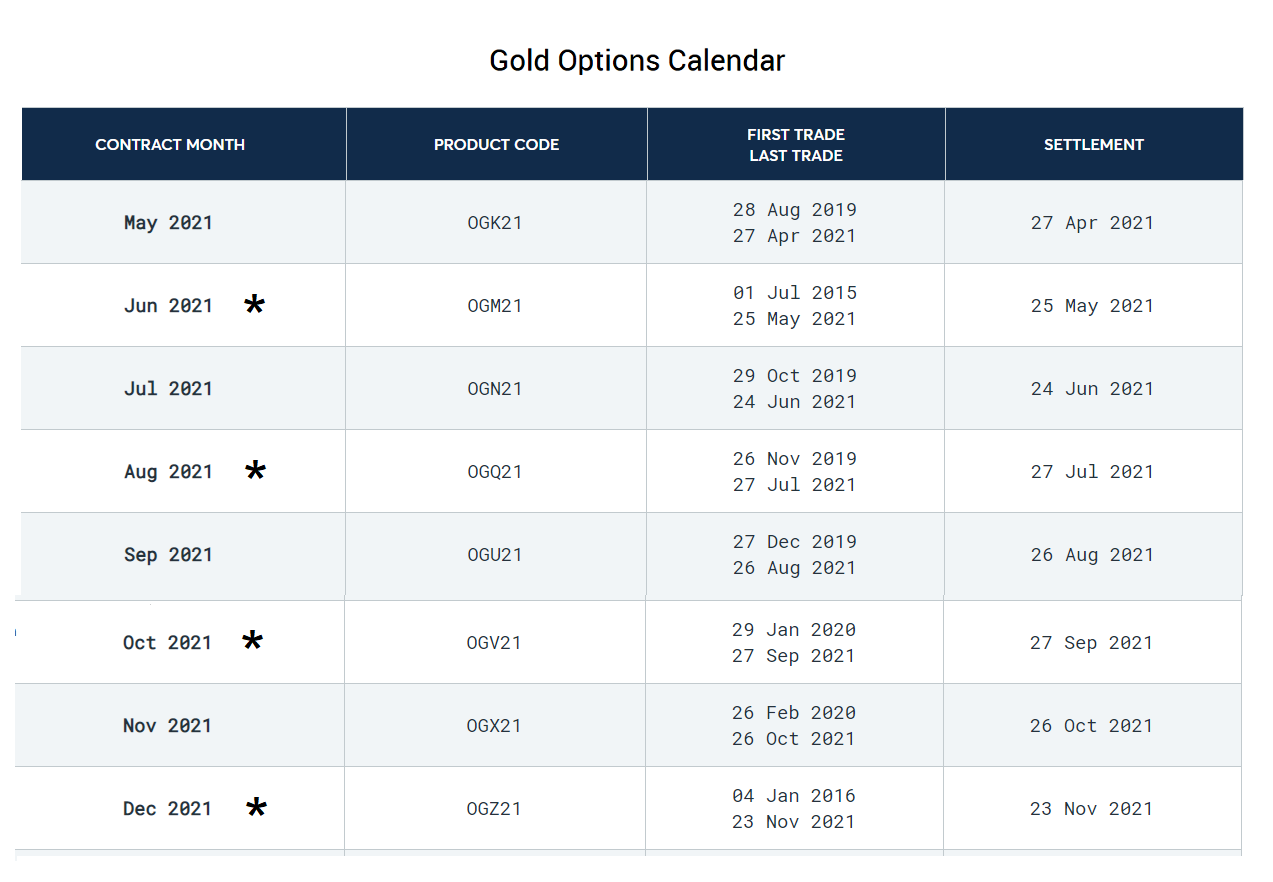Select the OGM21 product code

[x=495, y=306]
